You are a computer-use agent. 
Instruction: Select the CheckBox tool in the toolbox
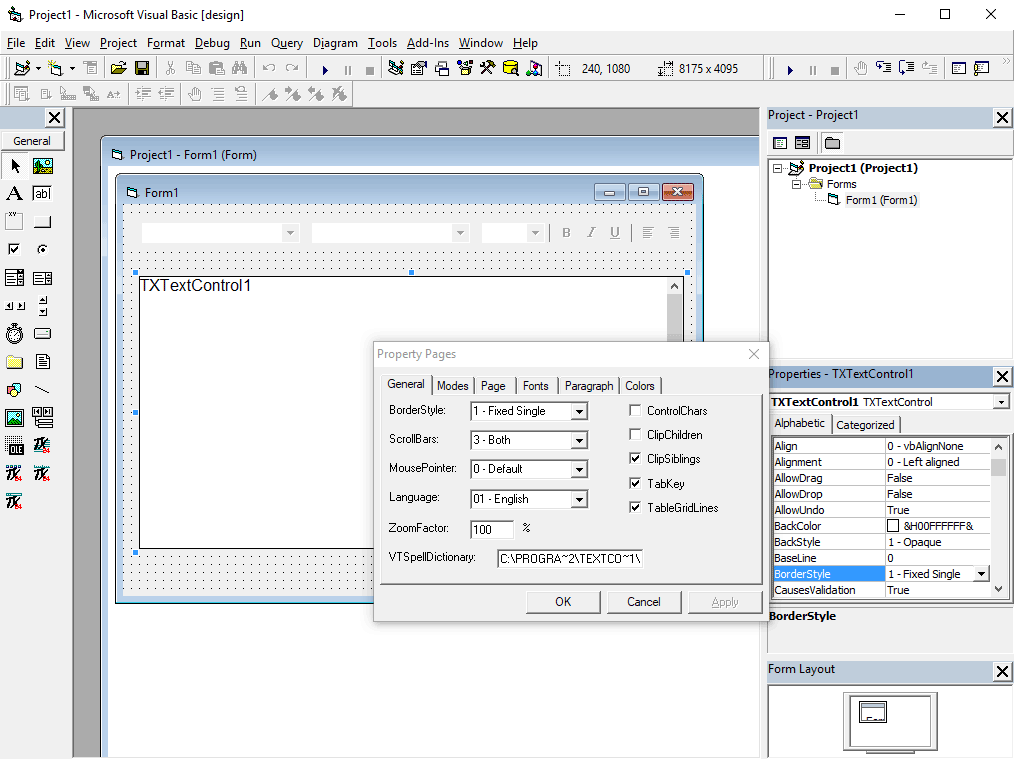coord(15,249)
